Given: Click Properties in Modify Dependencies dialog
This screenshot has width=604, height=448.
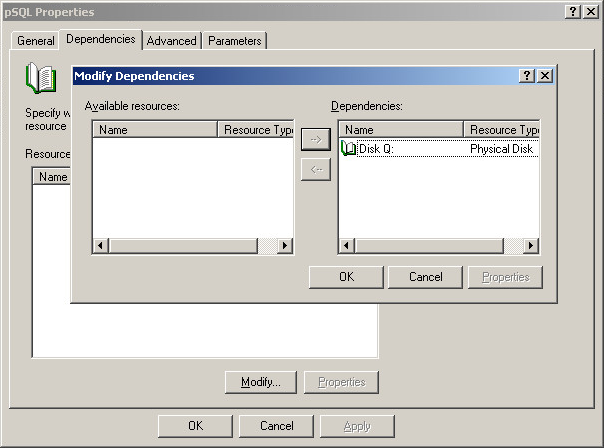Looking at the screenshot, I should click(505, 277).
